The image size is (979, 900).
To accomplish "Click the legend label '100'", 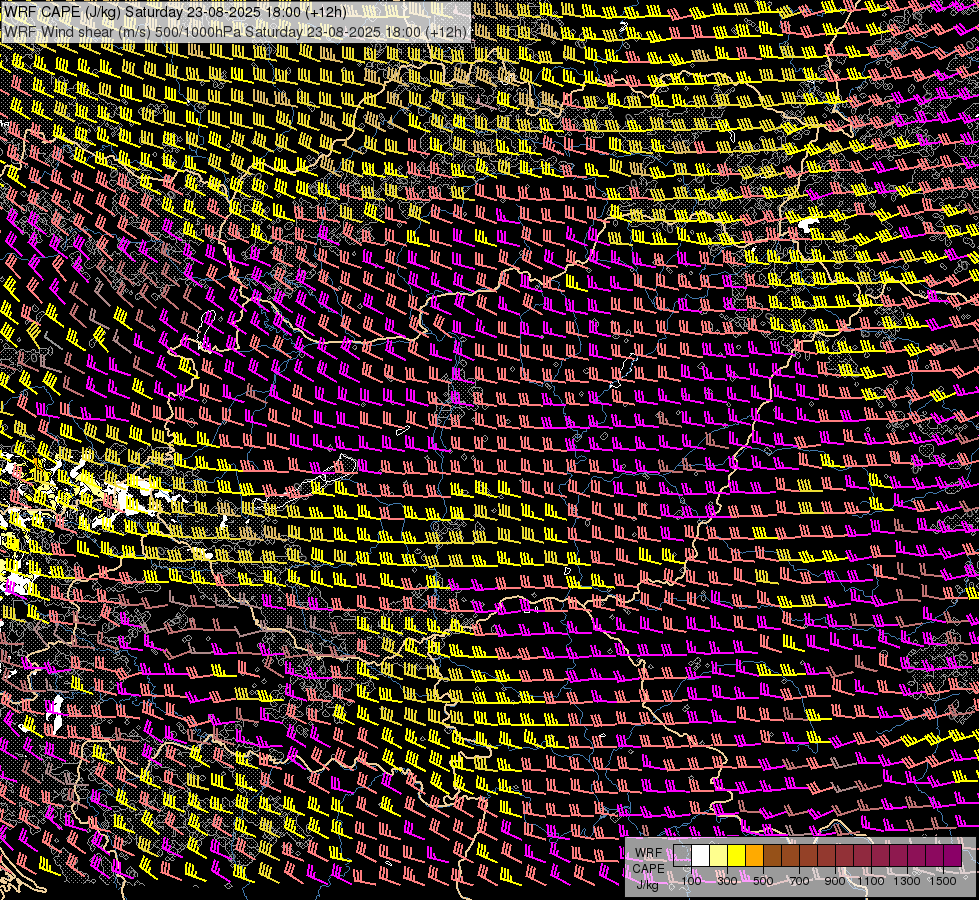I will (691, 881).
